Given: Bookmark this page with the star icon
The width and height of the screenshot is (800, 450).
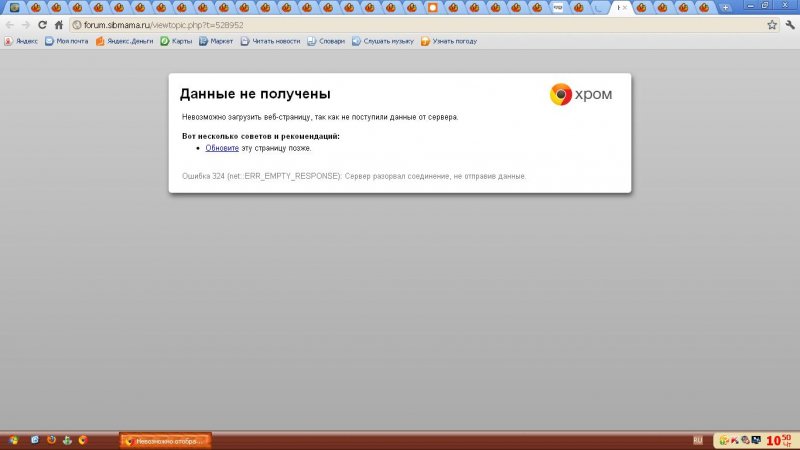Looking at the screenshot, I should [771, 24].
